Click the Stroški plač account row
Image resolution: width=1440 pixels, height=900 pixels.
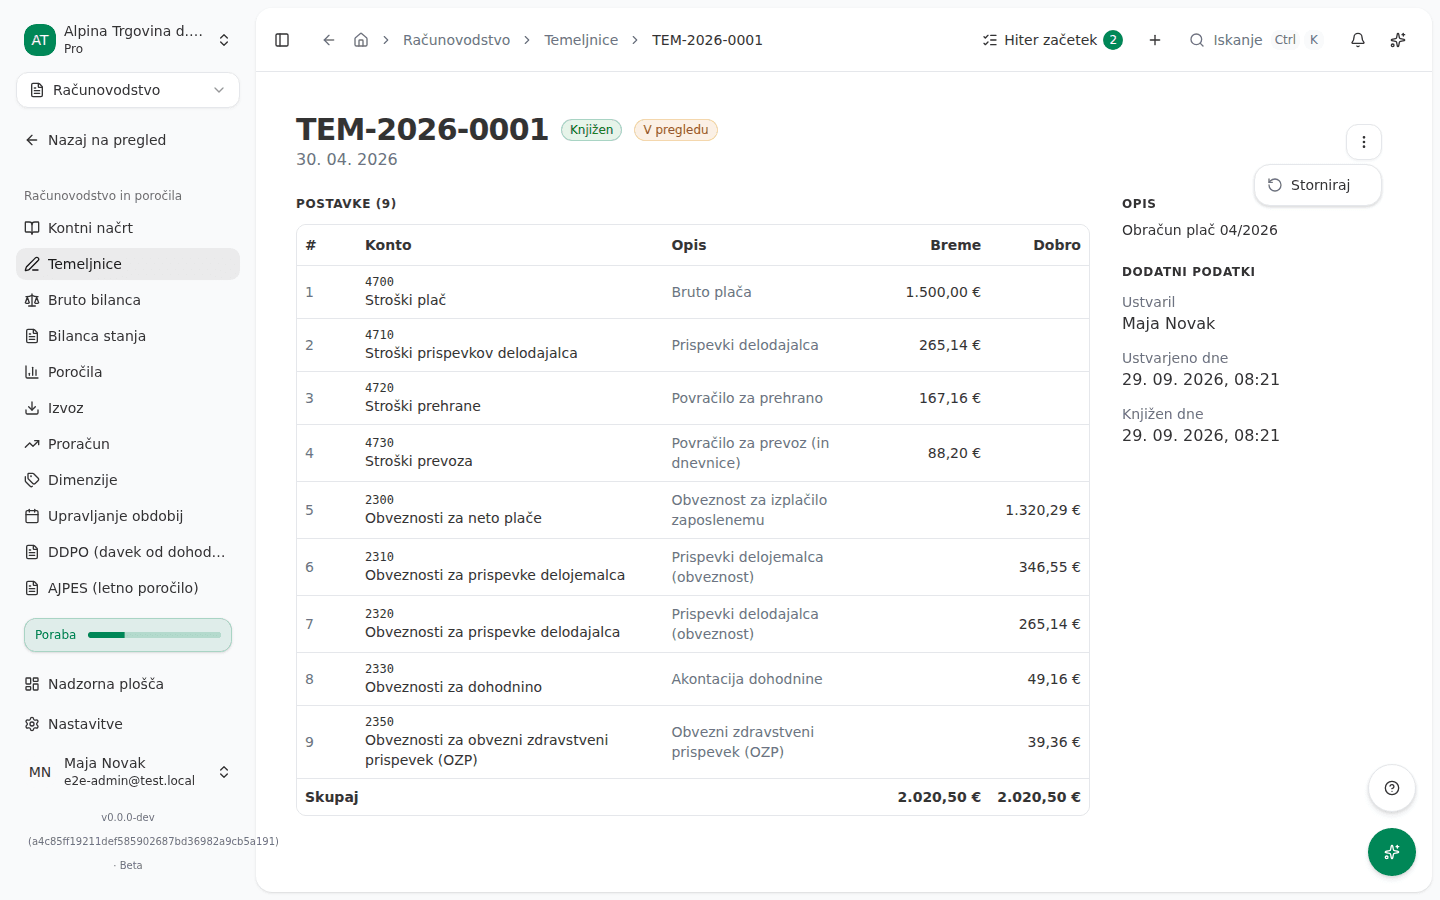click(692, 292)
